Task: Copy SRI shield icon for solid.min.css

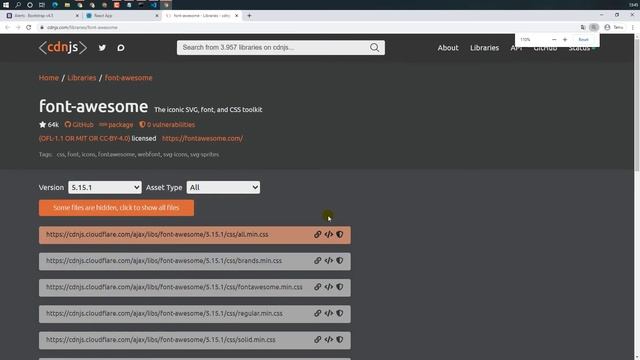Action: pyautogui.click(x=340, y=339)
